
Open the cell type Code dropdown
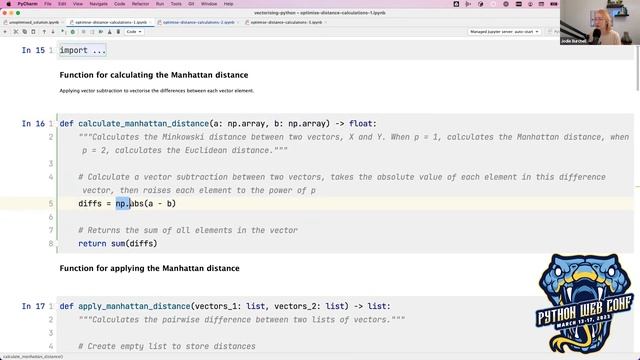click(134, 31)
